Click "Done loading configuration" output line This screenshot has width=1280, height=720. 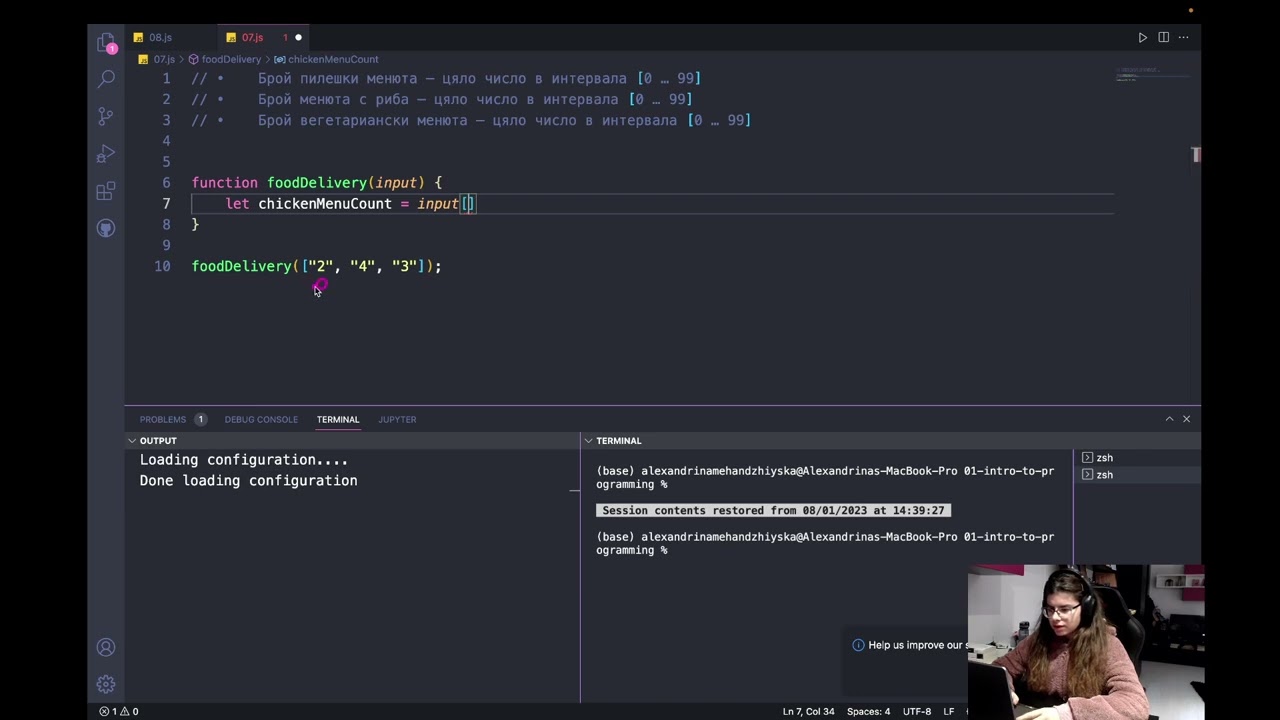[248, 481]
